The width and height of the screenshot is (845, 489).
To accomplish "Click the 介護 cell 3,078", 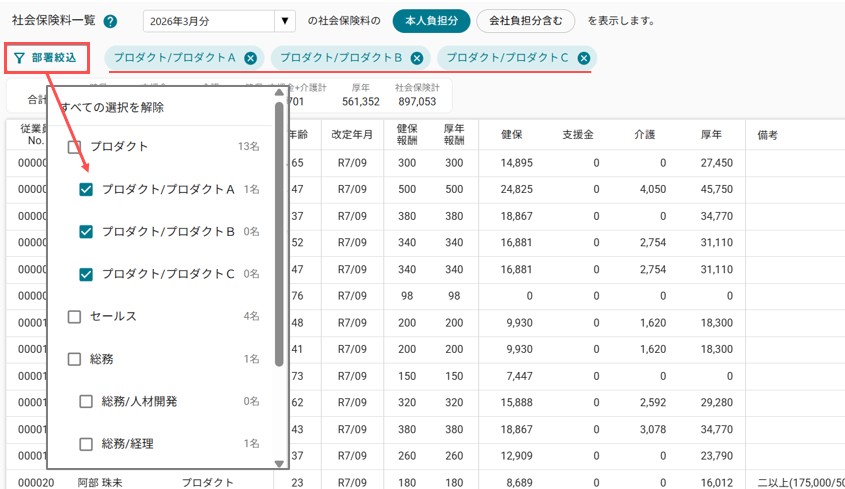I will click(653, 429).
